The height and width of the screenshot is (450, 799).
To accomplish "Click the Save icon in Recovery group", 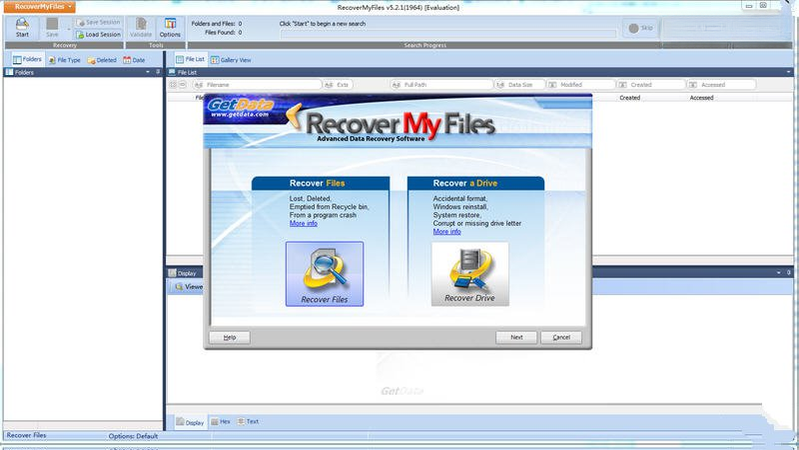I will pos(52,28).
